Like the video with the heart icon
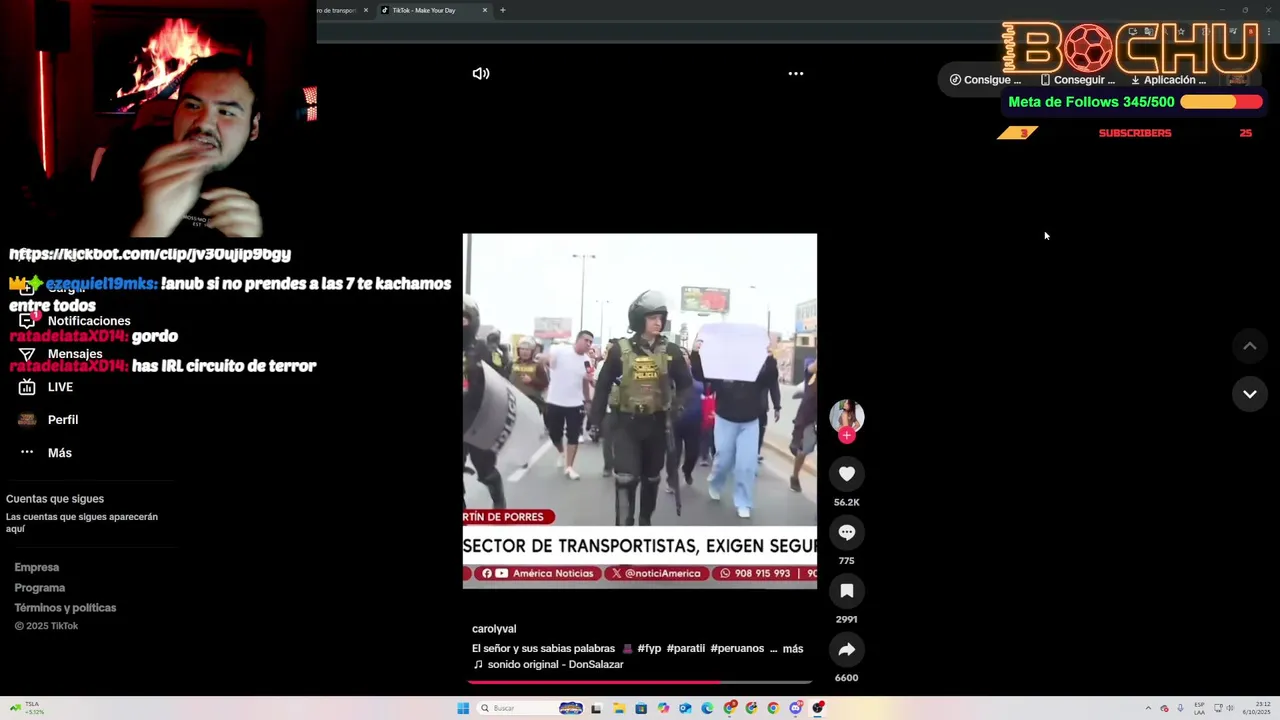This screenshot has height=720, width=1280. point(847,474)
